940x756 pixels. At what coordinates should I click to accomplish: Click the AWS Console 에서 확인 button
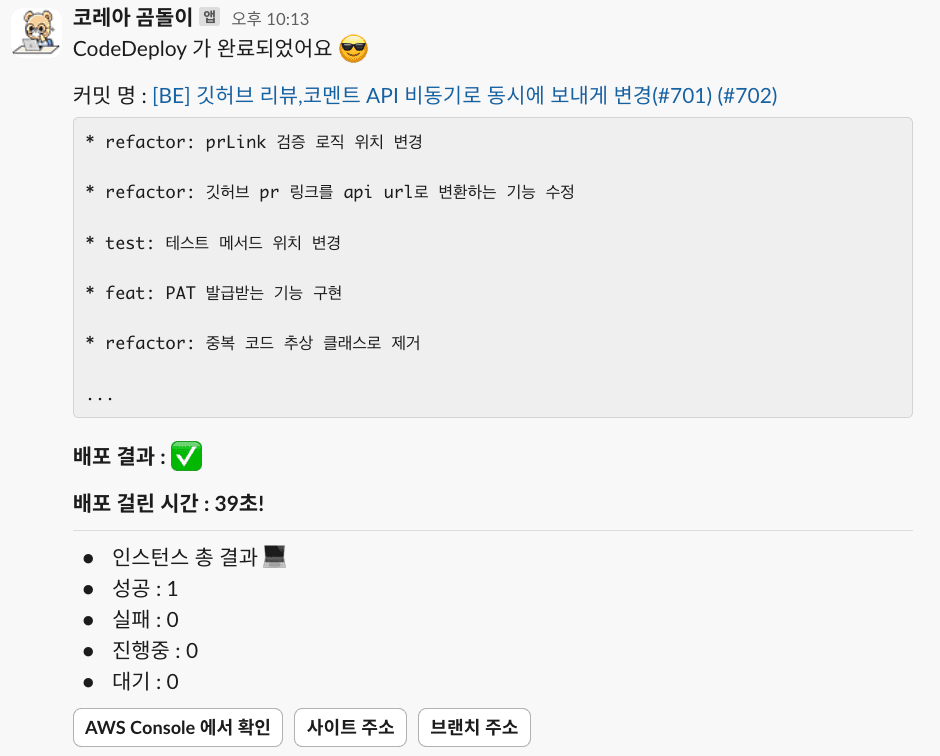coord(177,728)
